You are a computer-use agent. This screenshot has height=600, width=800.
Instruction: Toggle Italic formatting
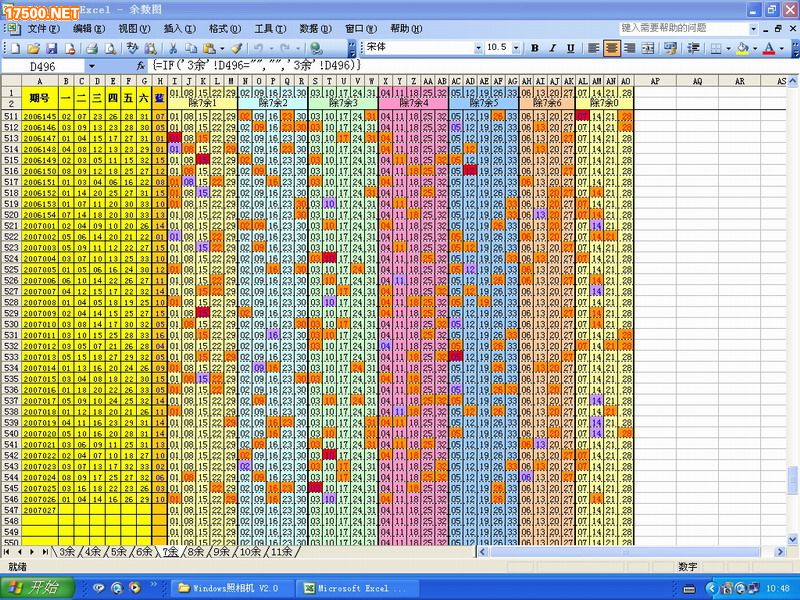[x=552, y=48]
